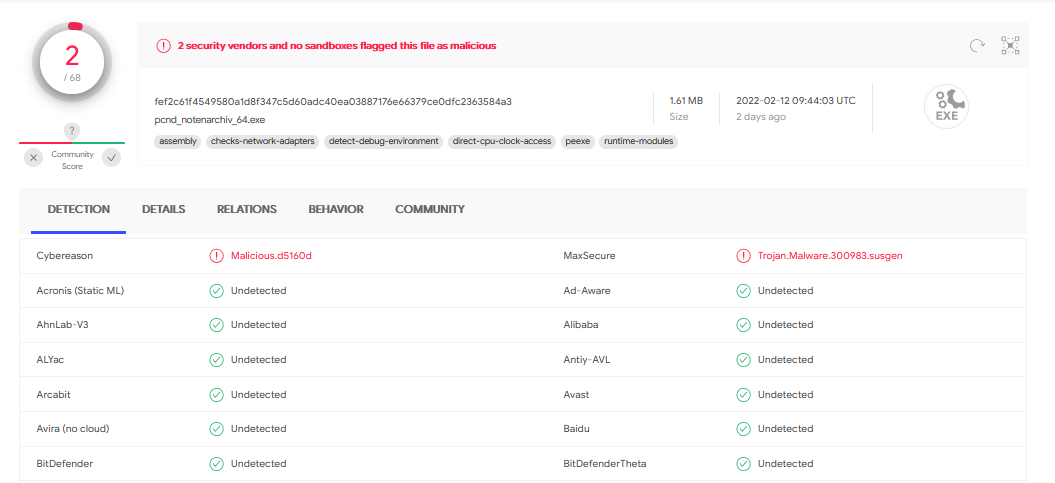Click the green check icon for Avast
This screenshot has height=483, width=1055.
tap(743, 394)
